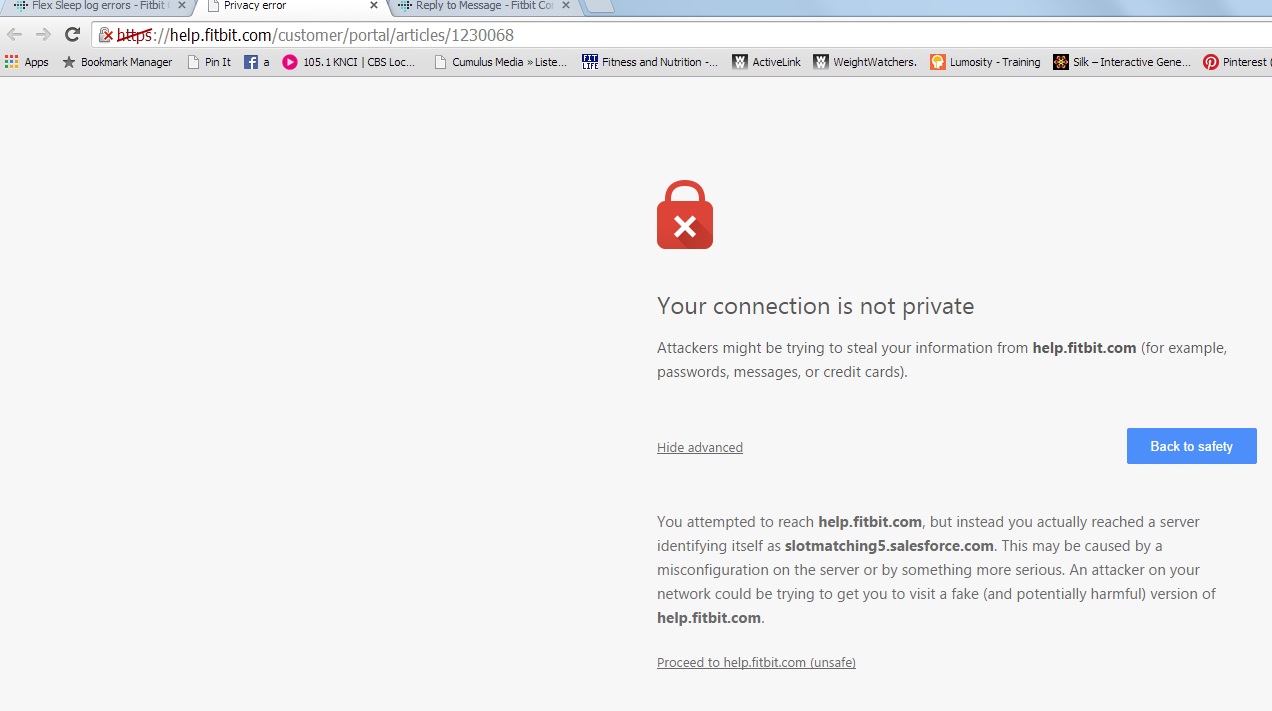This screenshot has height=711, width=1272.
Task: Open the Pin It bookmark
Action: (209, 62)
